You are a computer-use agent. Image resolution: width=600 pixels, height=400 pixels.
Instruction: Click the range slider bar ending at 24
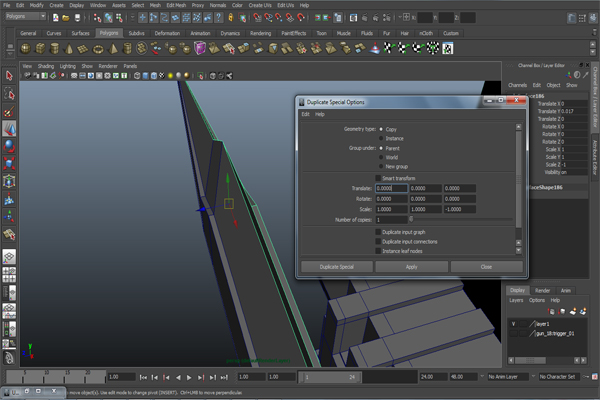point(330,377)
